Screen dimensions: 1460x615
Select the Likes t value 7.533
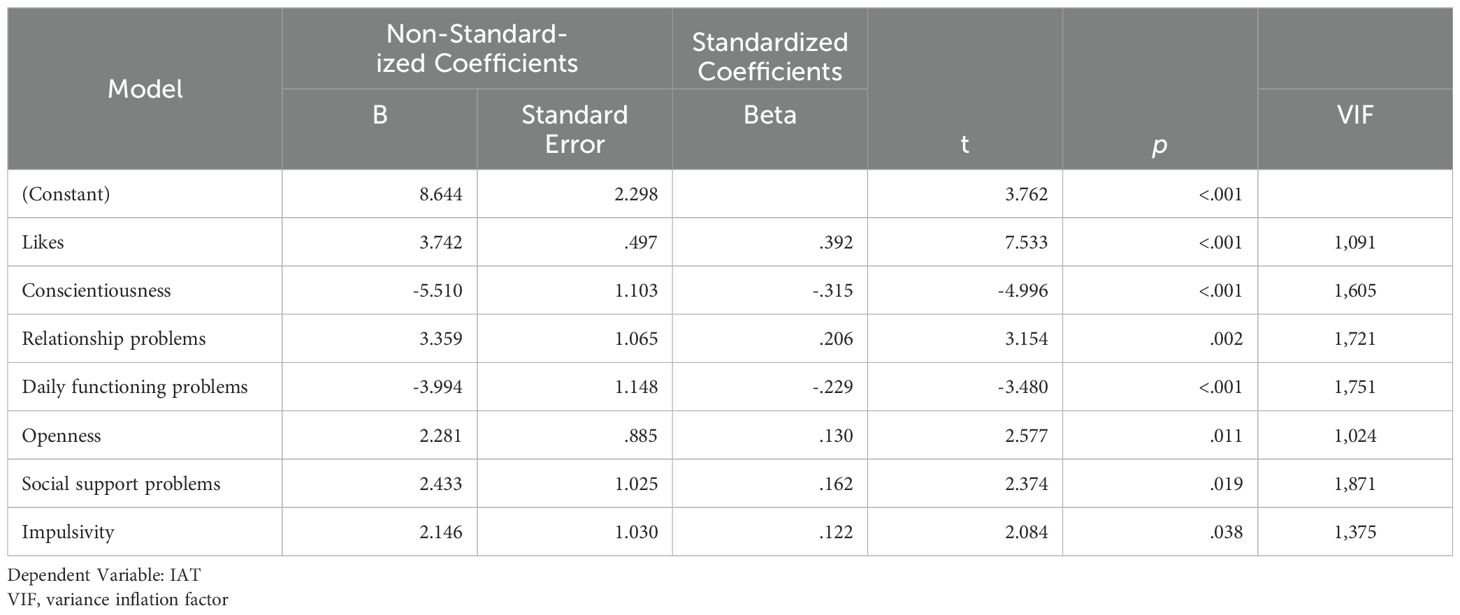(1024, 242)
